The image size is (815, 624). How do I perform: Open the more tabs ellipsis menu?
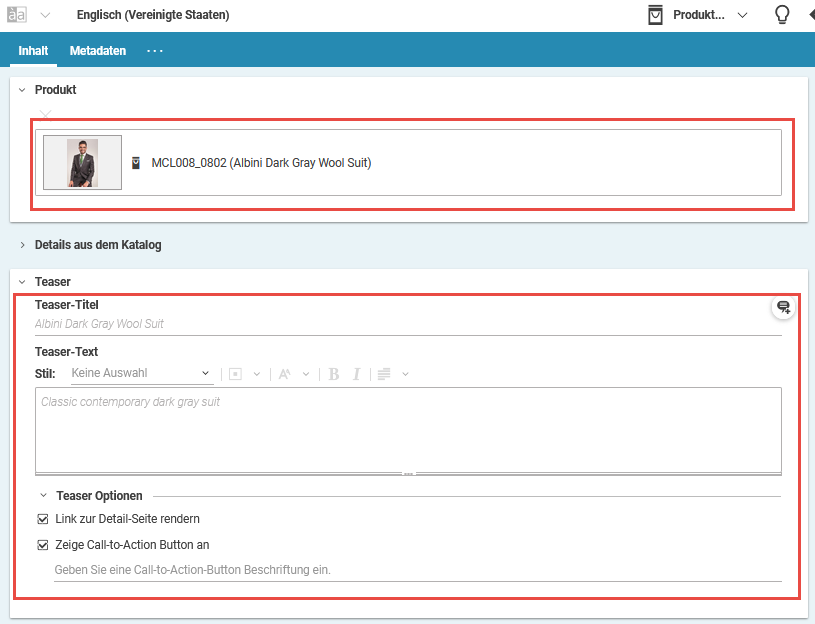pos(155,50)
